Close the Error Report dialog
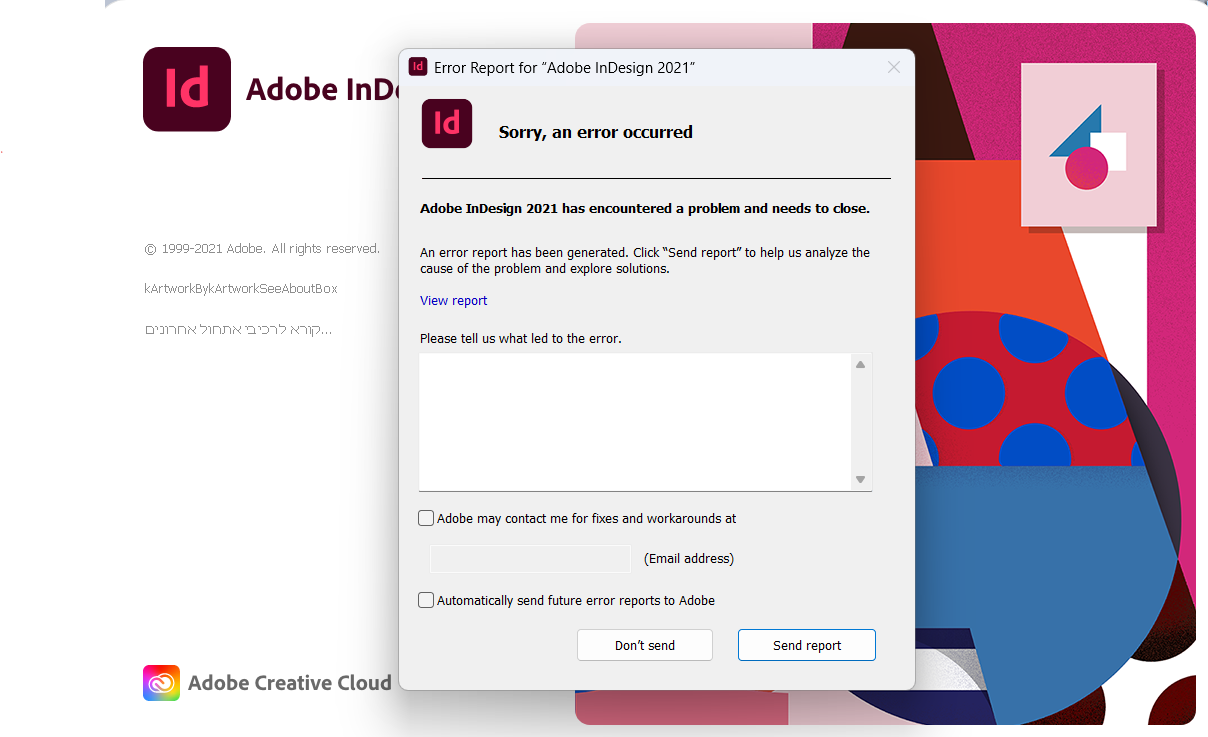 (x=894, y=67)
